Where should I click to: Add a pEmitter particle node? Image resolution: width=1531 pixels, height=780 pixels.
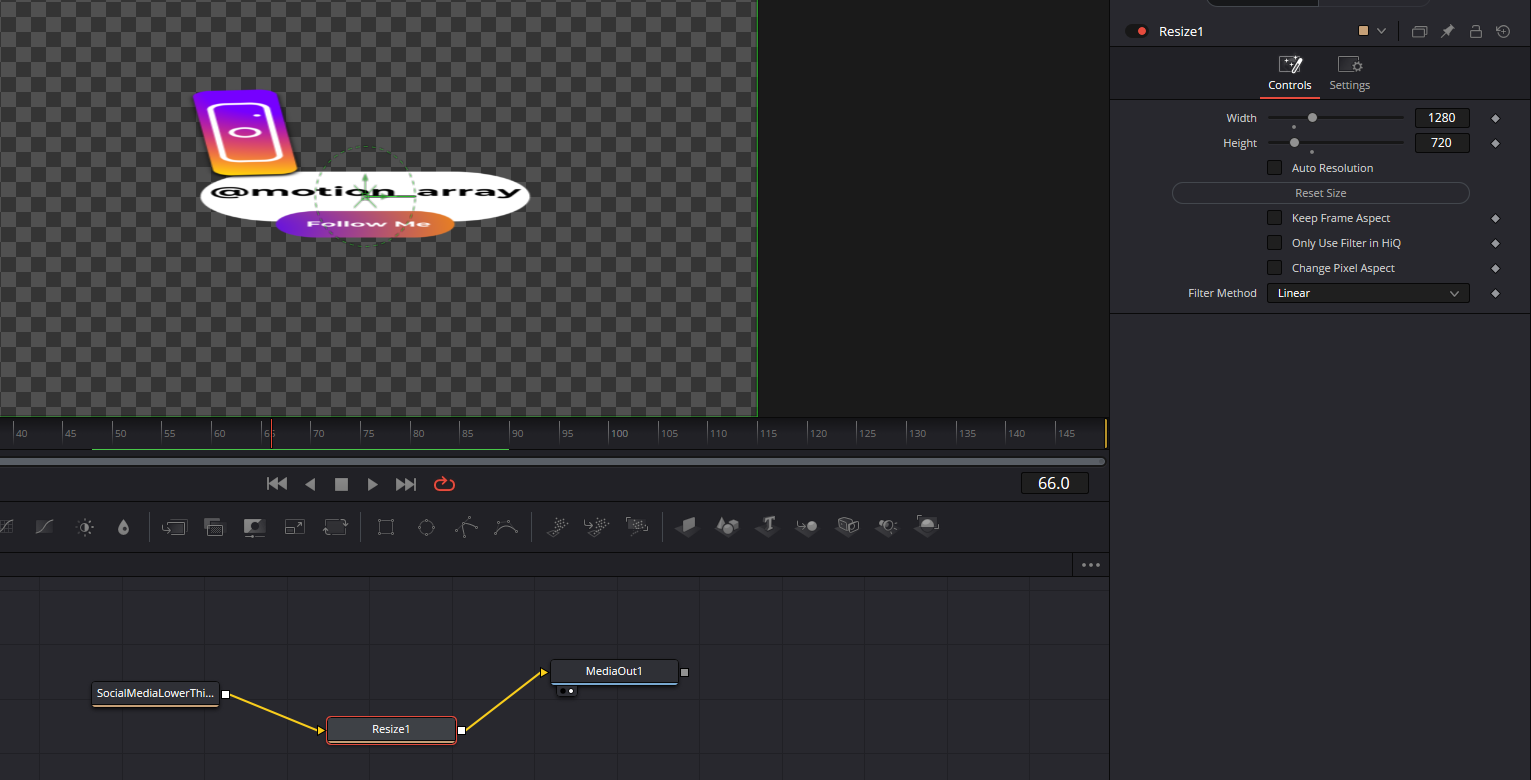tap(558, 526)
